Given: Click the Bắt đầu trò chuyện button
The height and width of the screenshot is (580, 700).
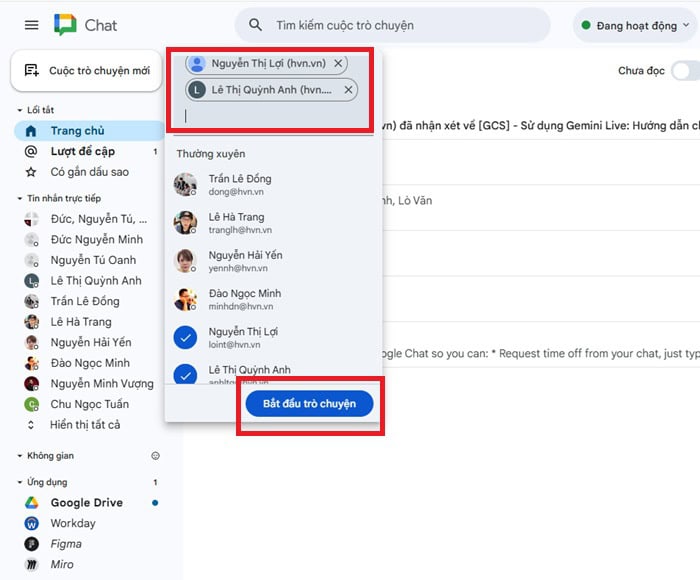Looking at the screenshot, I should click(309, 403).
